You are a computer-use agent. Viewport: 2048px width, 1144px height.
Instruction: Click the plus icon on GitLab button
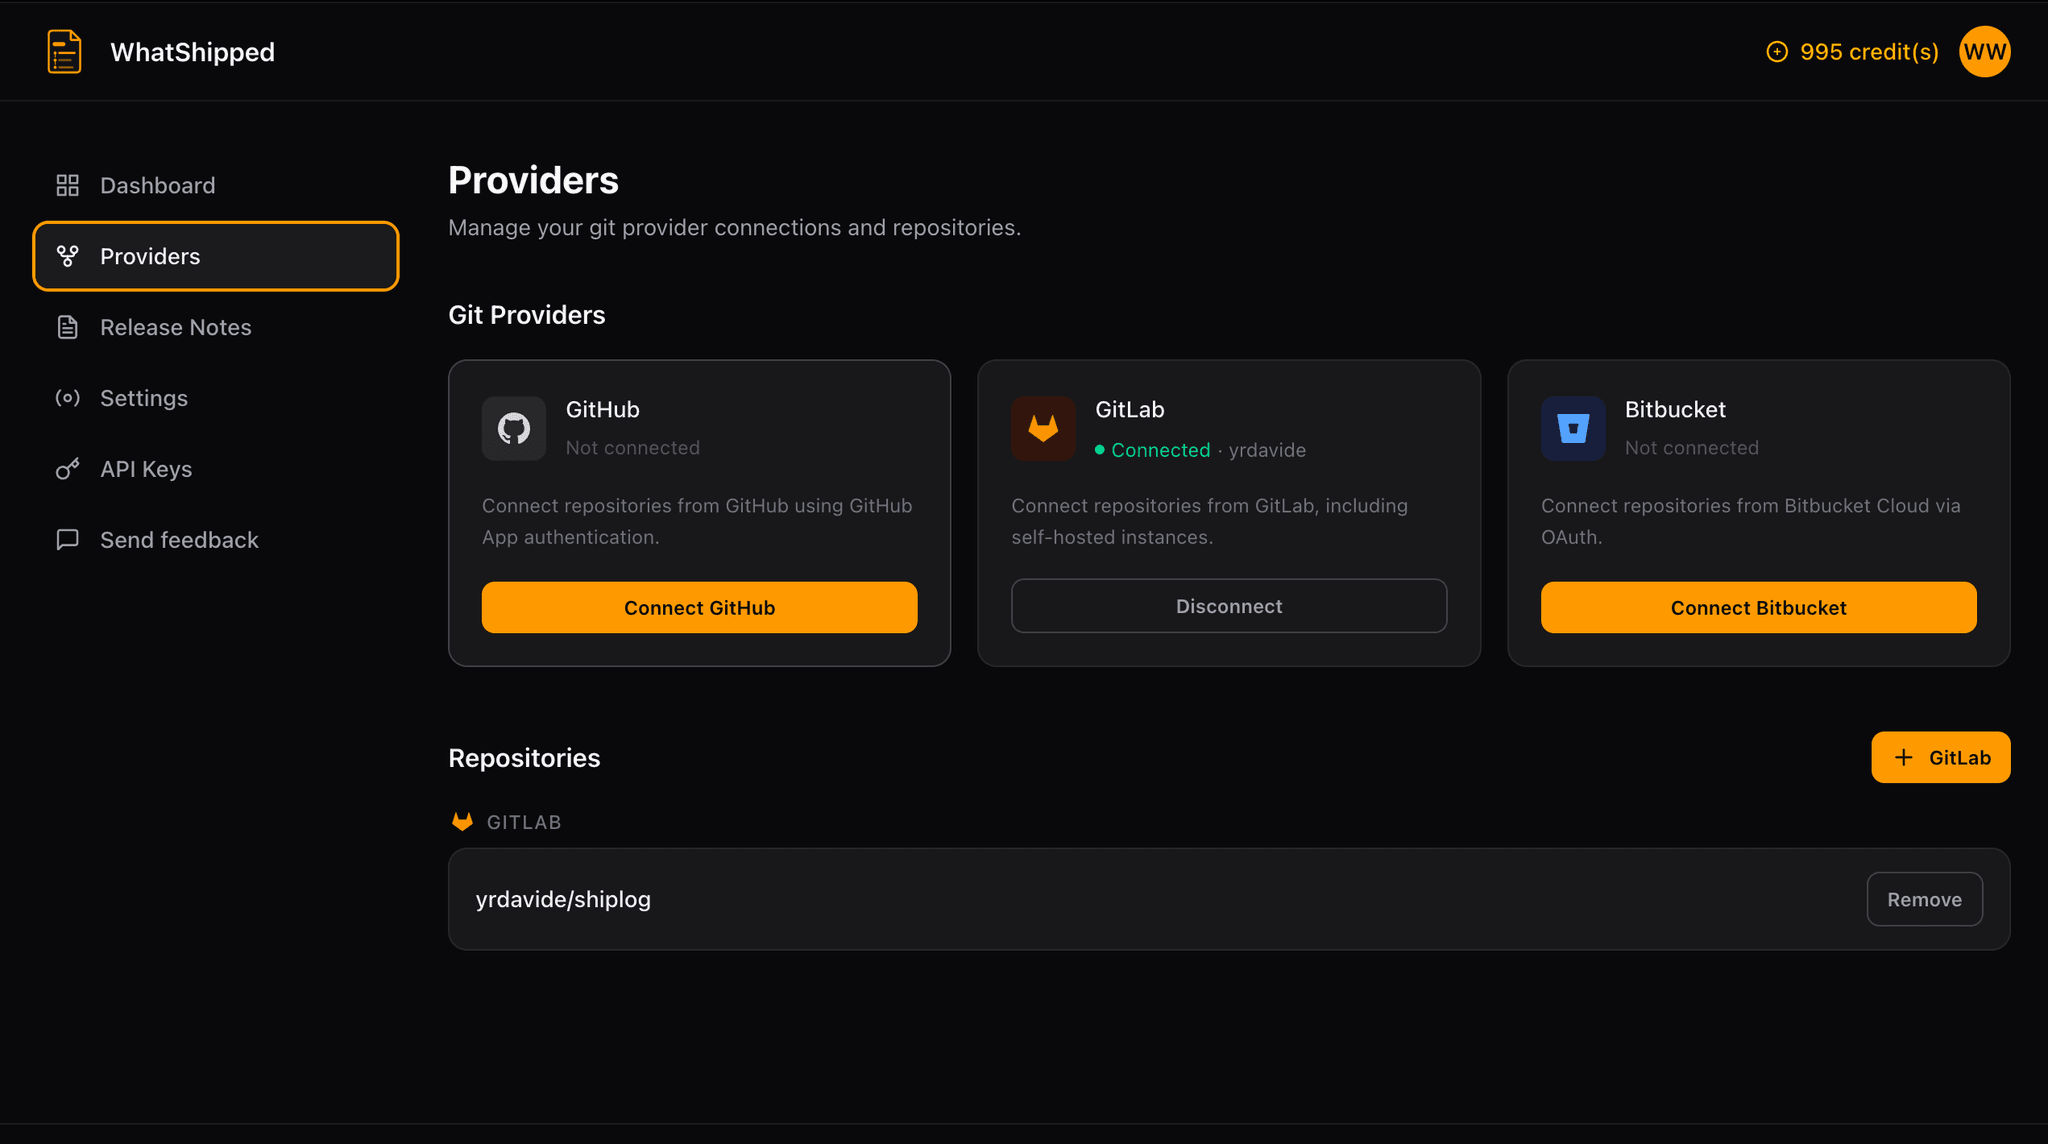tap(1904, 757)
